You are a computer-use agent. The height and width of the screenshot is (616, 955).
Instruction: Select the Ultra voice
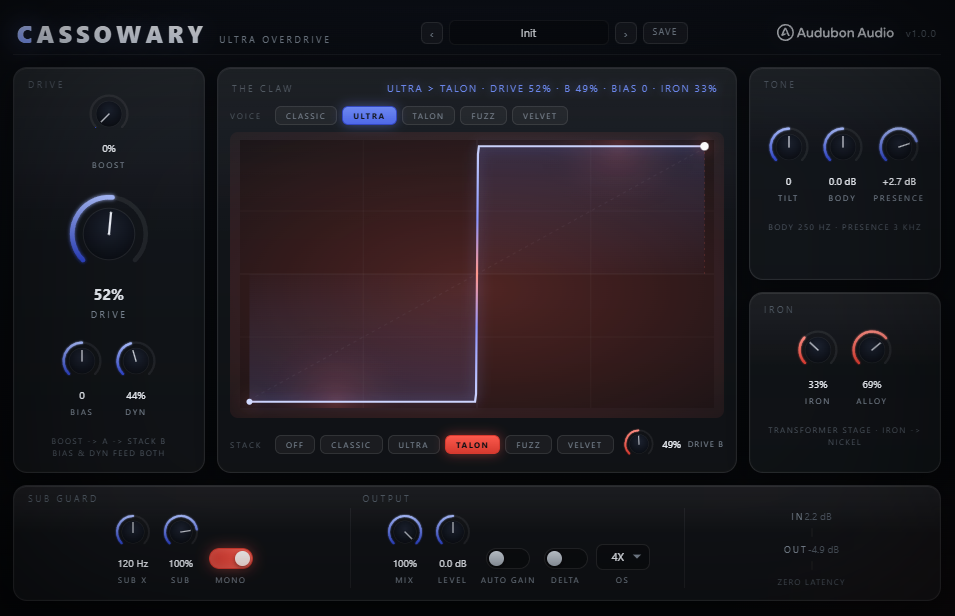pyautogui.click(x=369, y=116)
